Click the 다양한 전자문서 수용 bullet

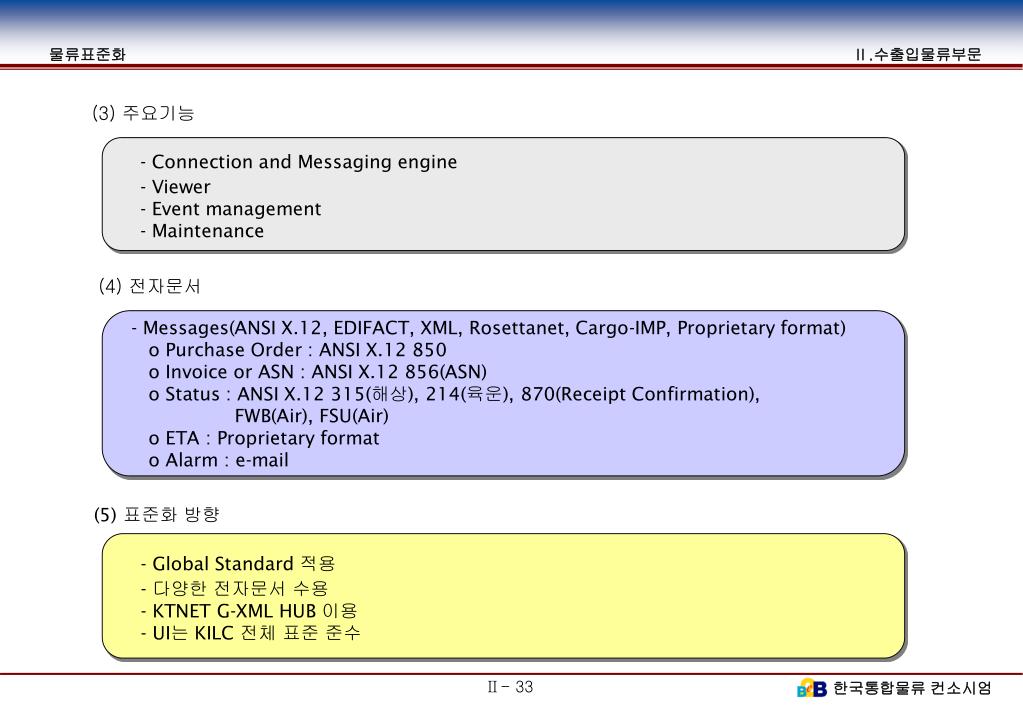[234, 589]
